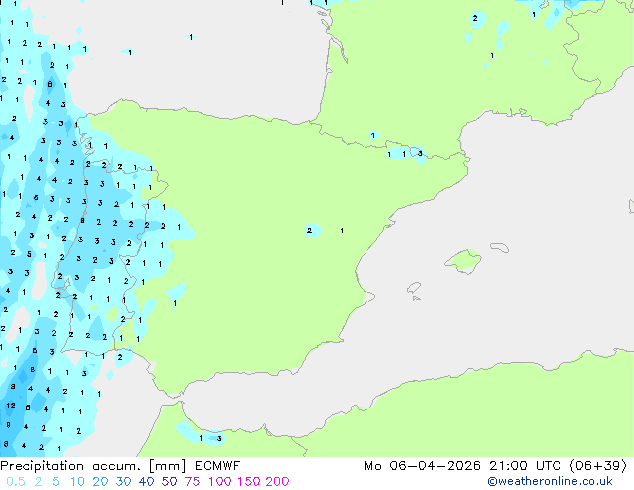Pick the 200 mm legend value
634x490 pixels.
(x=277, y=482)
